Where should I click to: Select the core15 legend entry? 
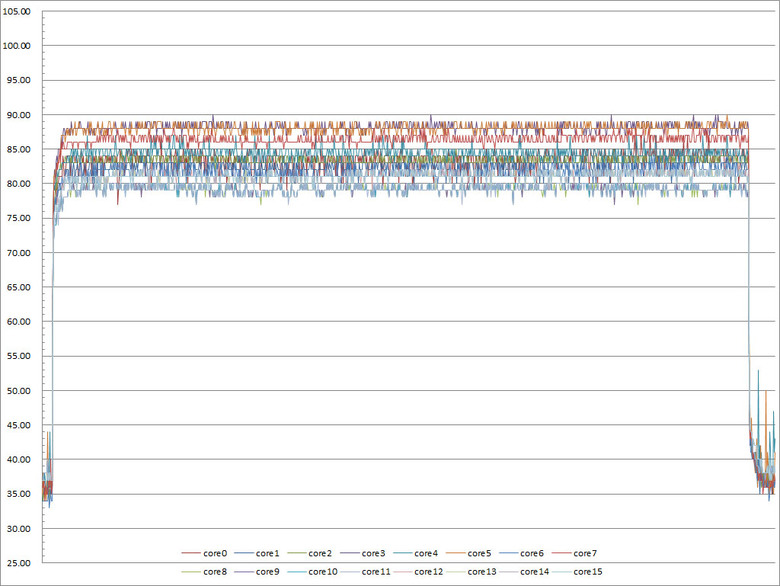[x=578, y=572]
